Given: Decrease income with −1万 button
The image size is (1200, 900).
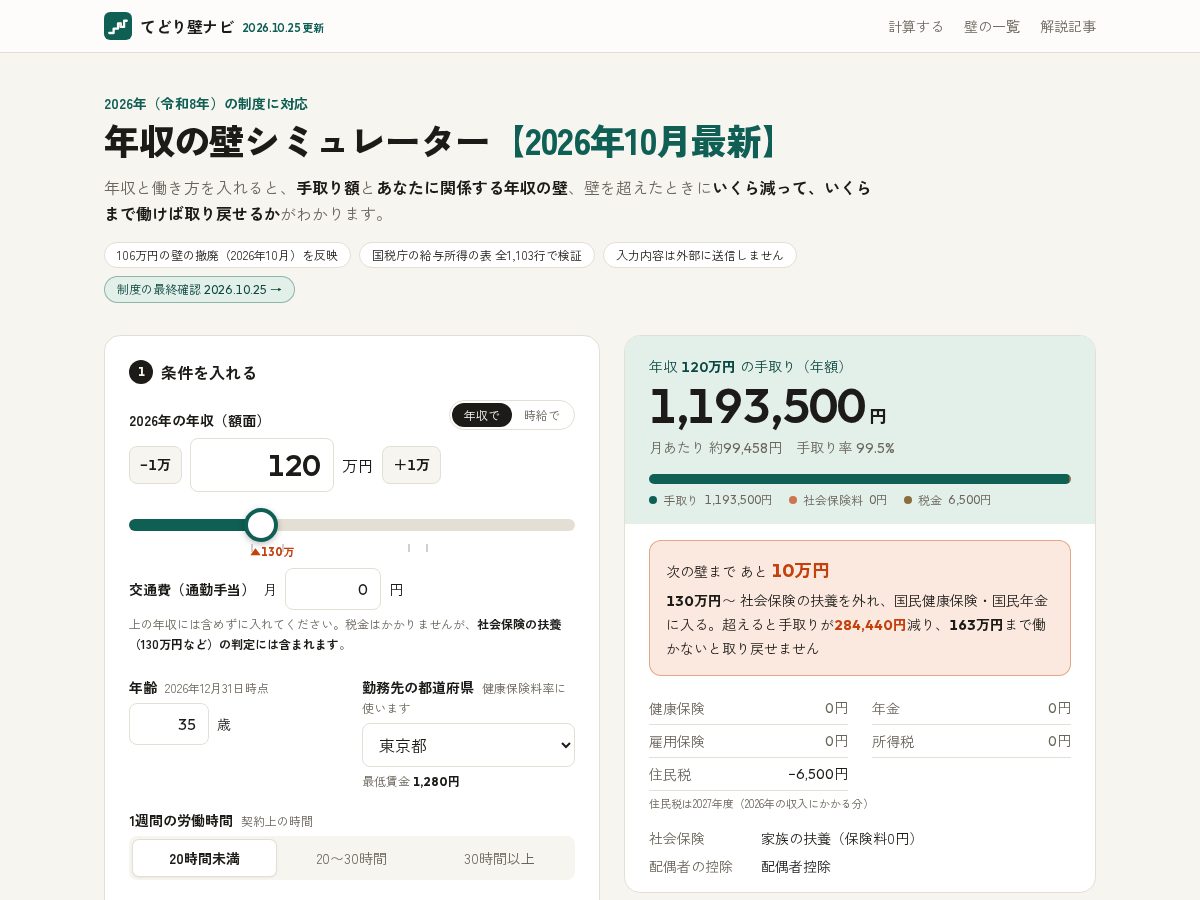Looking at the screenshot, I should (x=155, y=465).
